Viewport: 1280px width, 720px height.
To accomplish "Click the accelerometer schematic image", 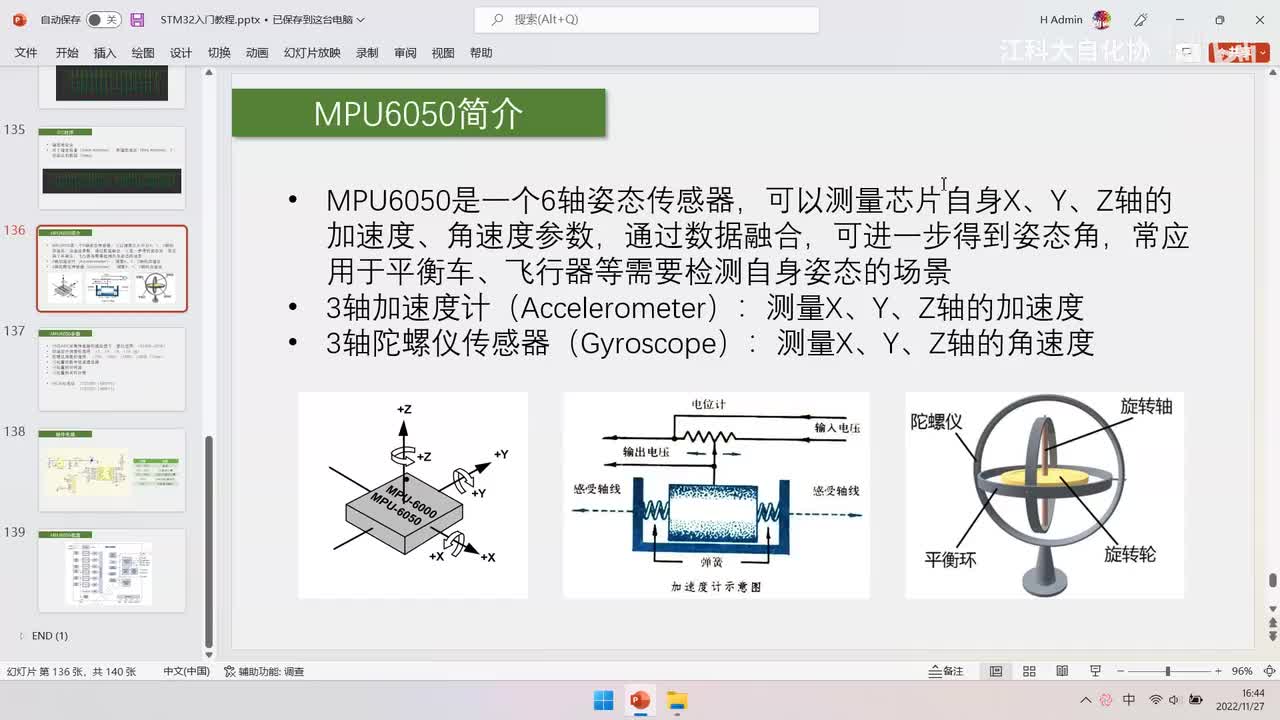I will (716, 495).
